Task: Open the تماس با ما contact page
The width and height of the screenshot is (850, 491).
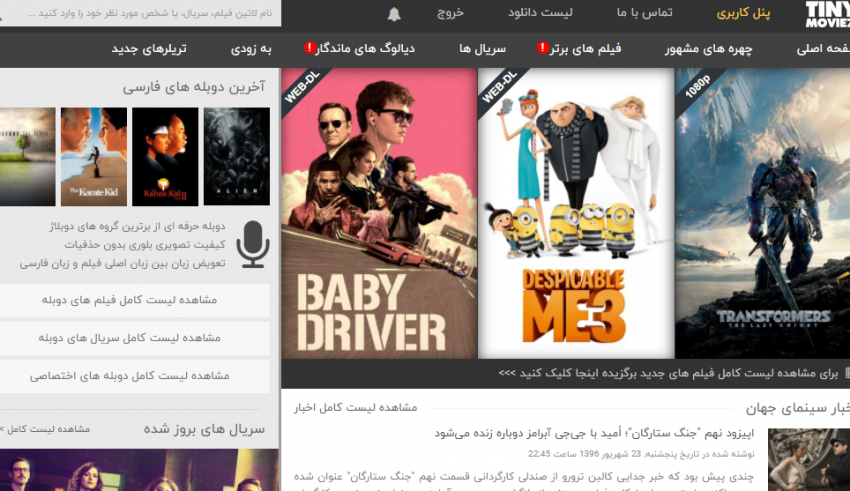Action: point(645,12)
